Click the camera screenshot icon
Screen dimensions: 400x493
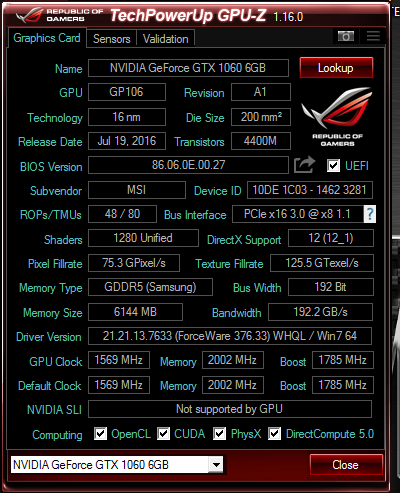click(346, 36)
